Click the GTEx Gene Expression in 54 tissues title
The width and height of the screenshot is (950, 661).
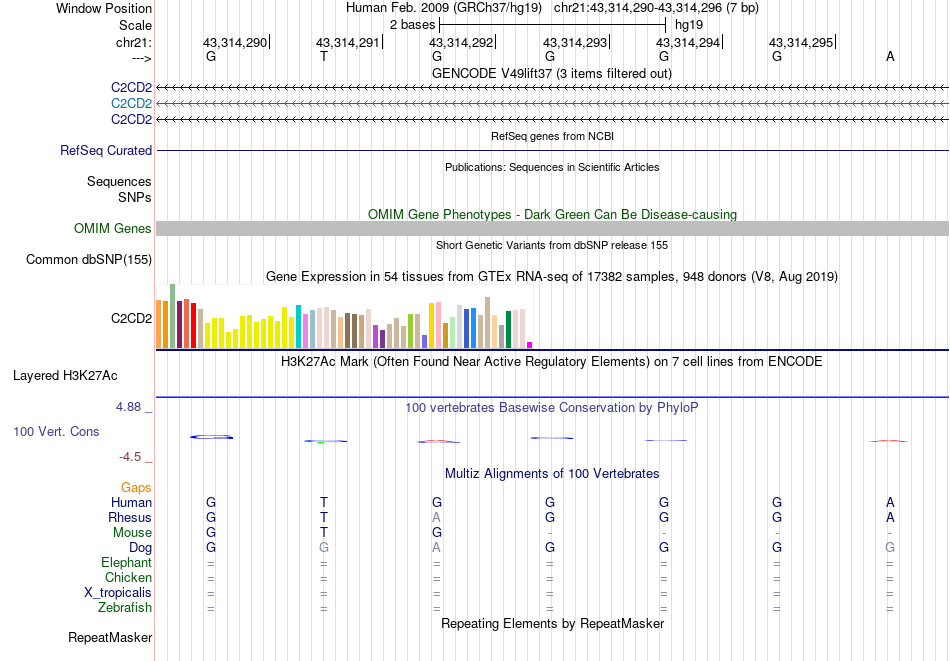552,277
